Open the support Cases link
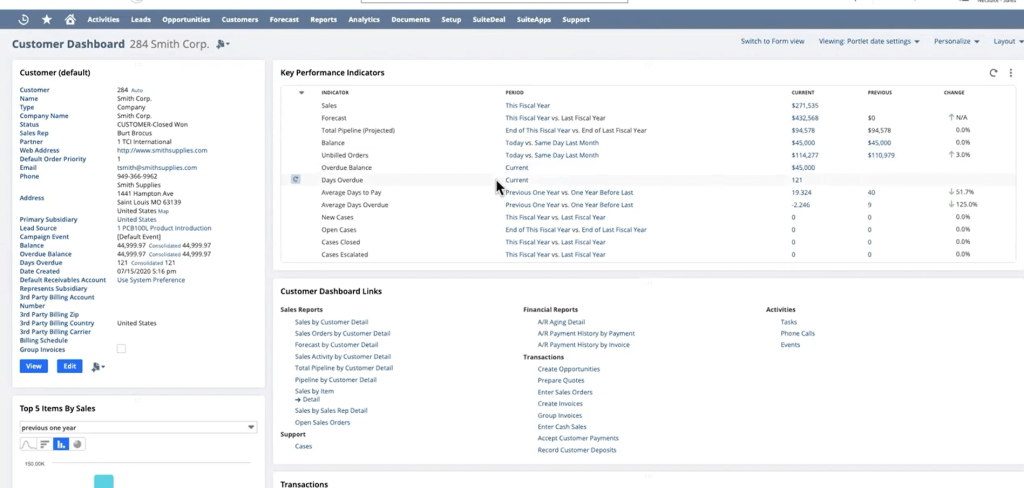Viewport: 1024px width, 488px height. click(x=303, y=446)
